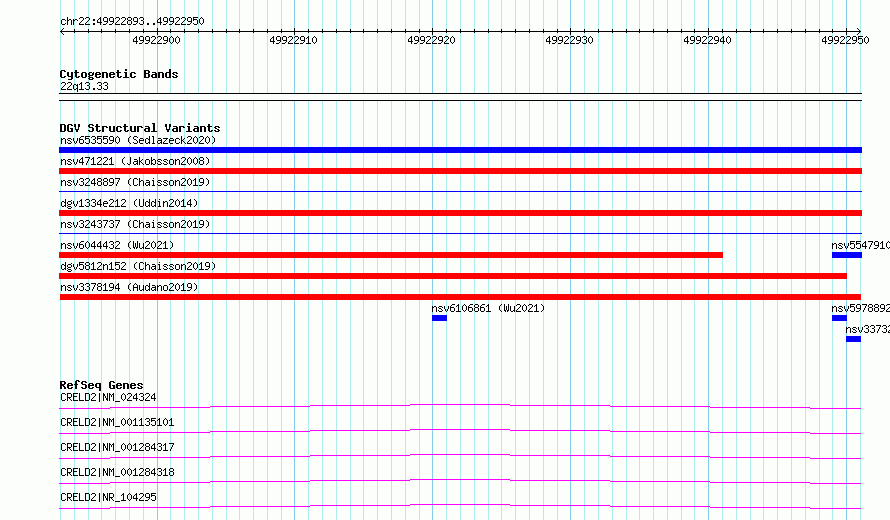
Task: Click the magenta line under CRELD2|NR_104295
Action: coord(460,506)
